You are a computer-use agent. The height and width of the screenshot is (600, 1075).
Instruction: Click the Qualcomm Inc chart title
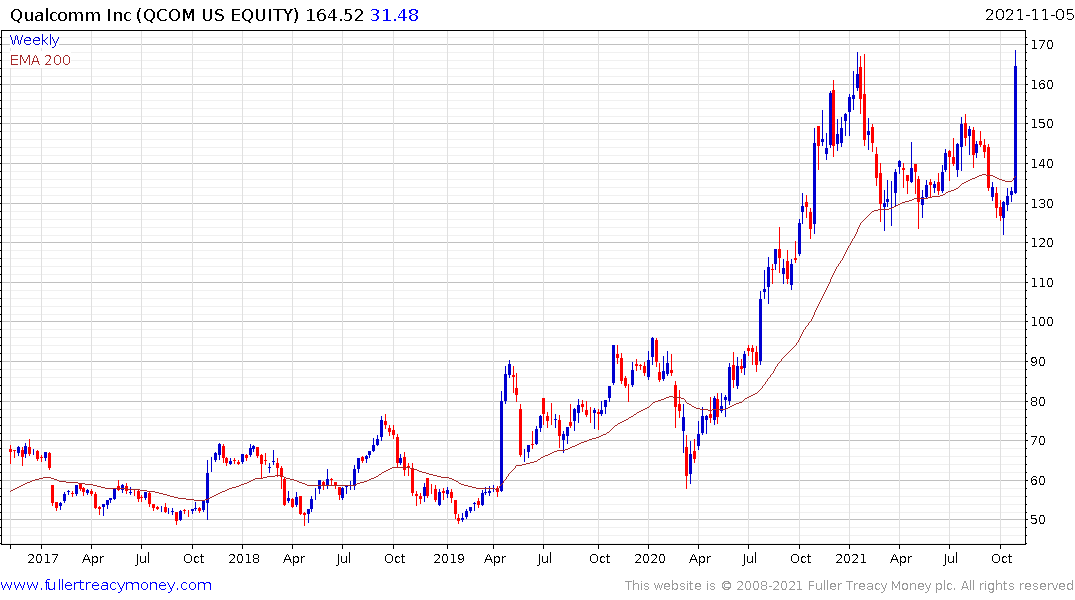(155, 15)
